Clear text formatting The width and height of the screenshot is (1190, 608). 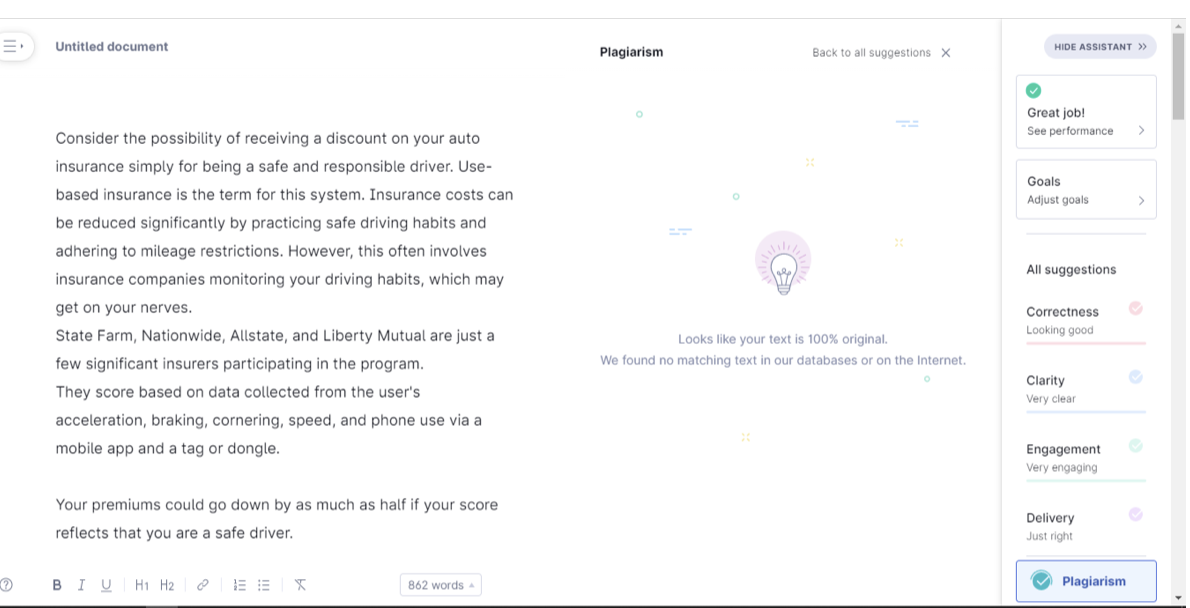coord(300,585)
